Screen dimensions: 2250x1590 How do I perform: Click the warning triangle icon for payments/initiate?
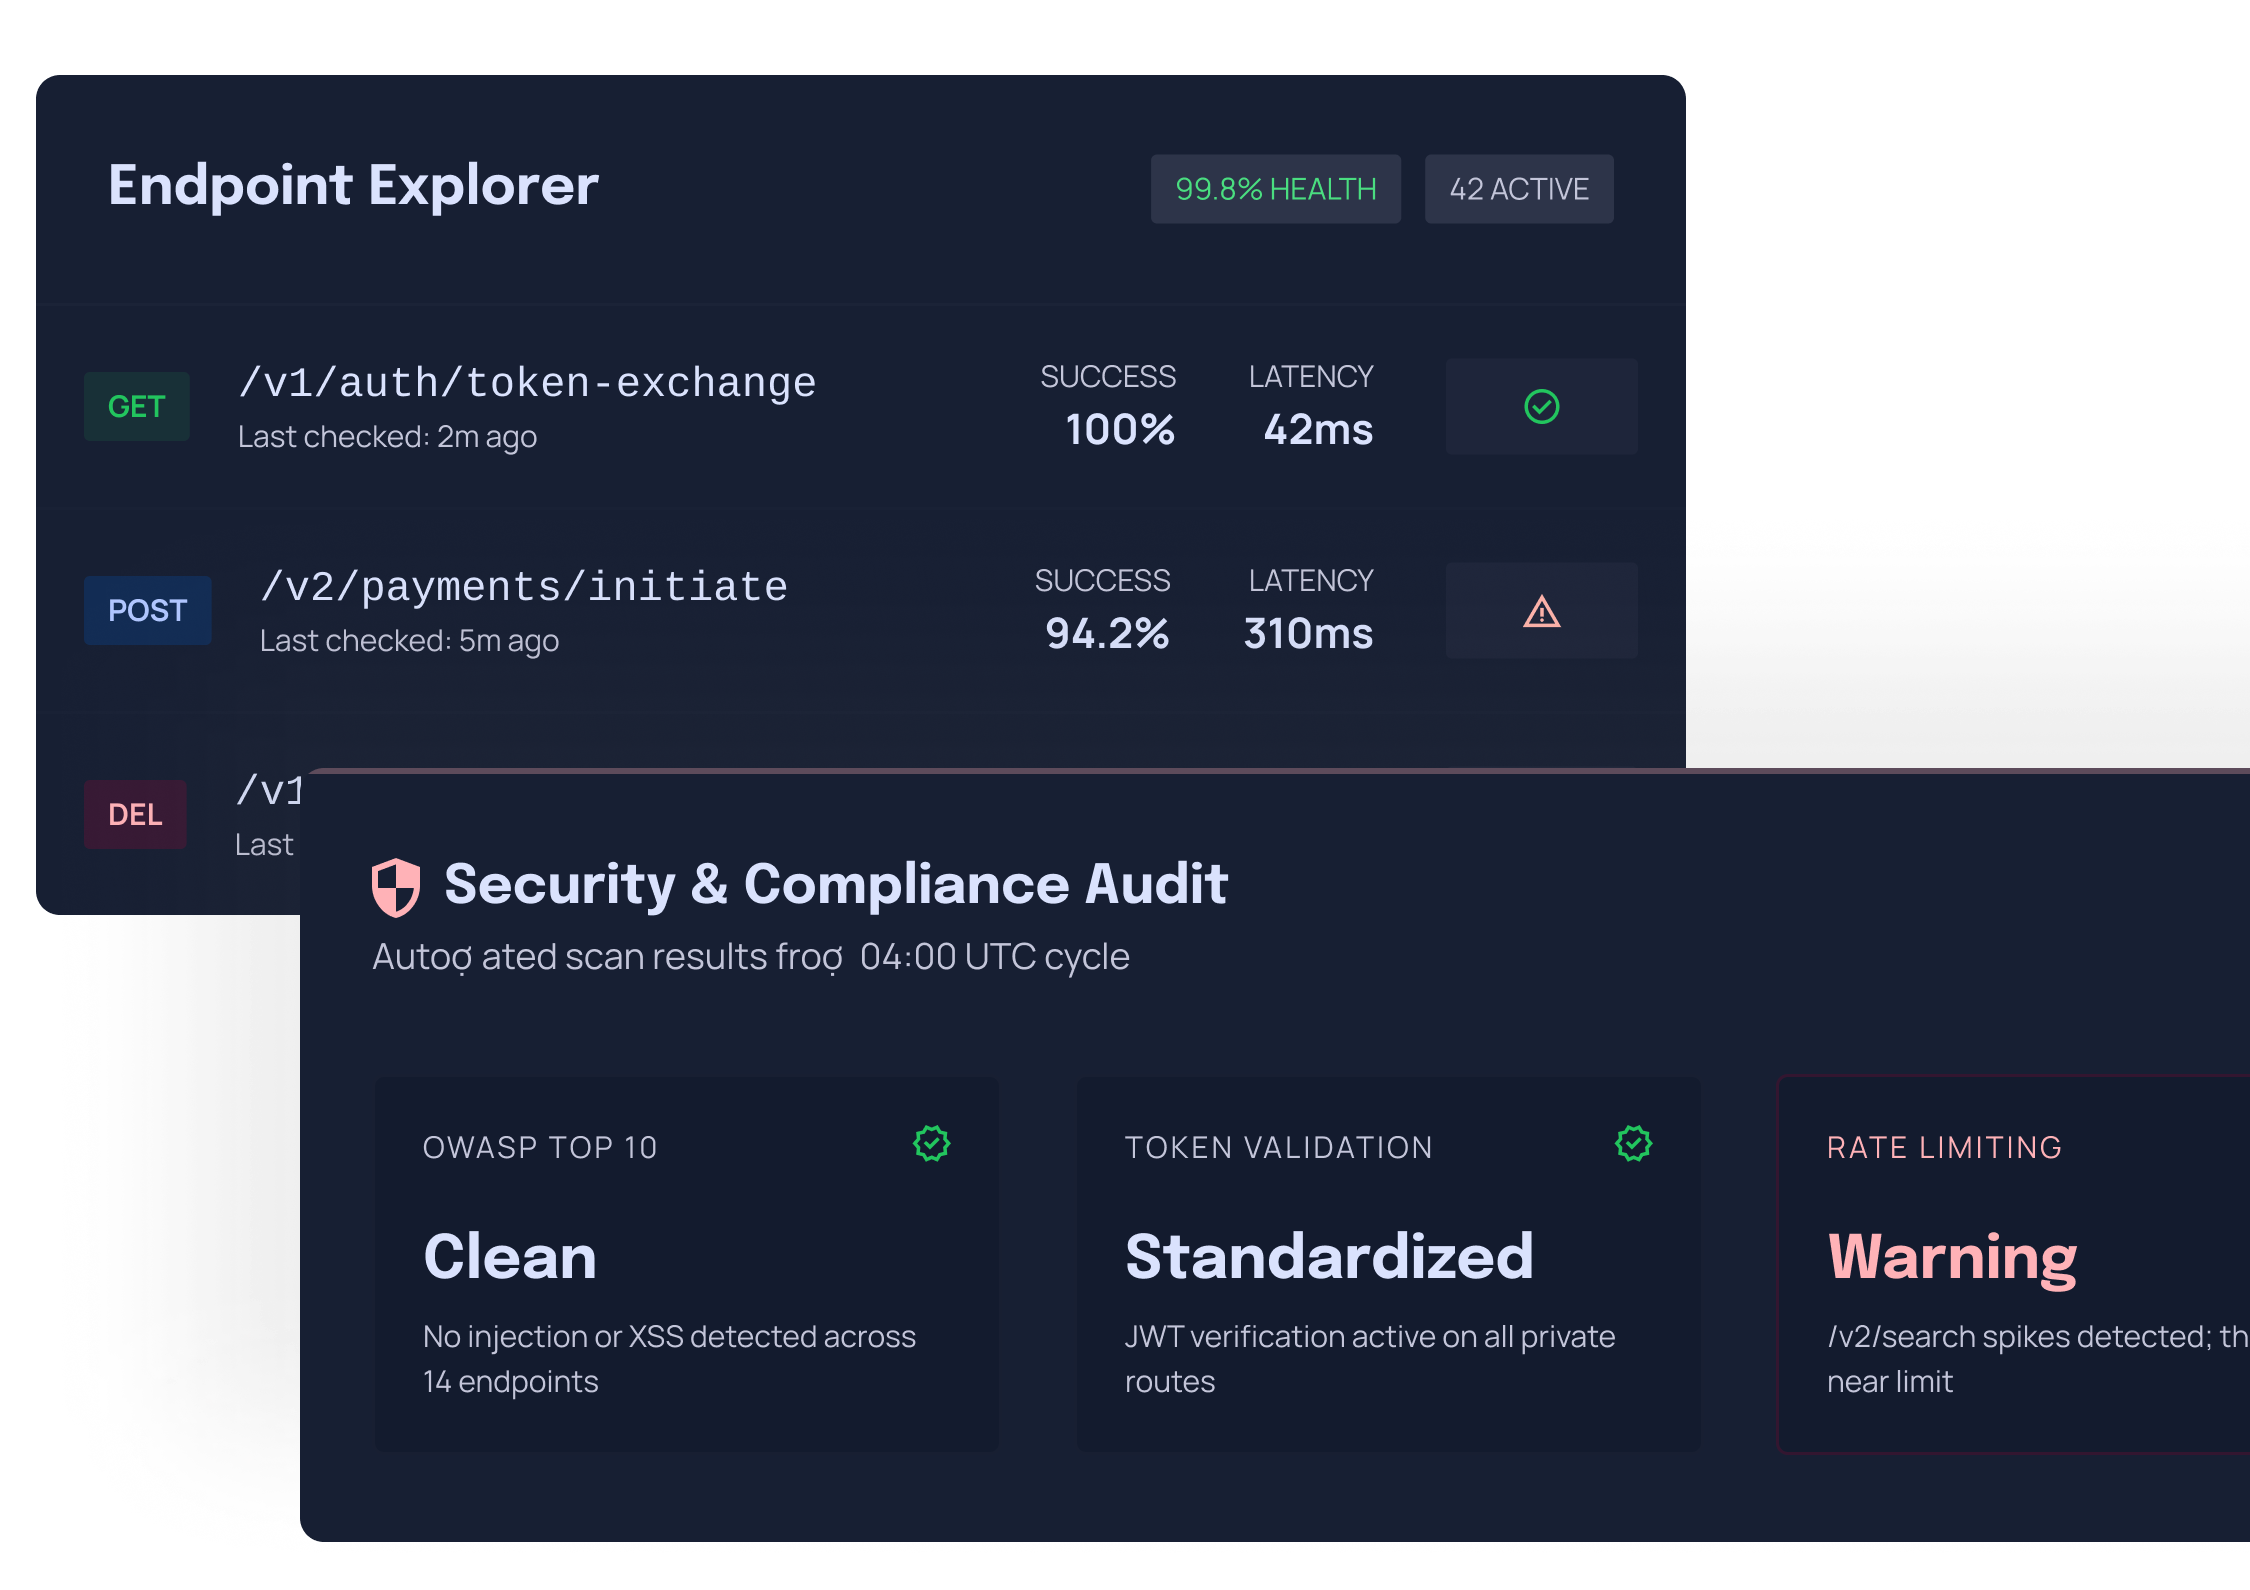tap(1541, 611)
